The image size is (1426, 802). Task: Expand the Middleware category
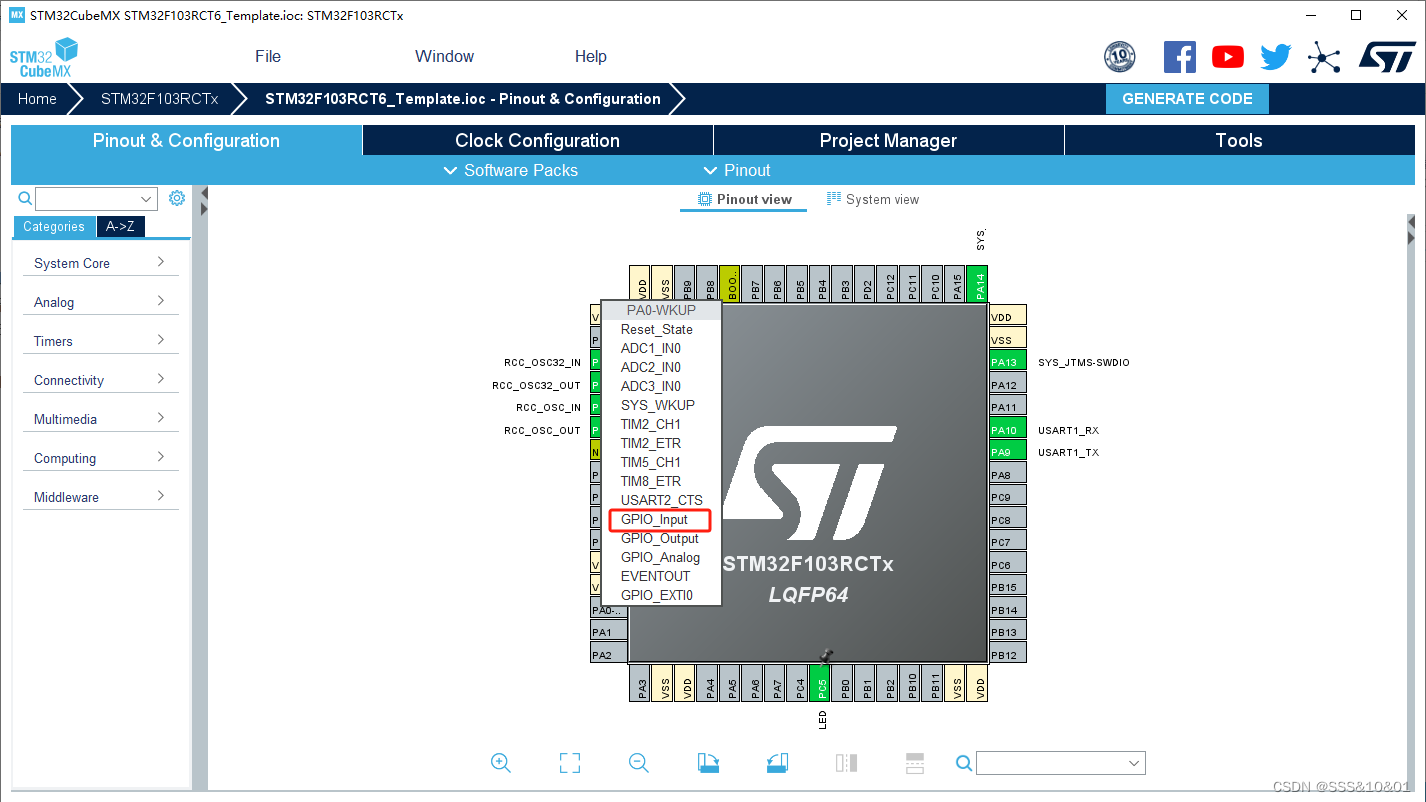pos(100,497)
